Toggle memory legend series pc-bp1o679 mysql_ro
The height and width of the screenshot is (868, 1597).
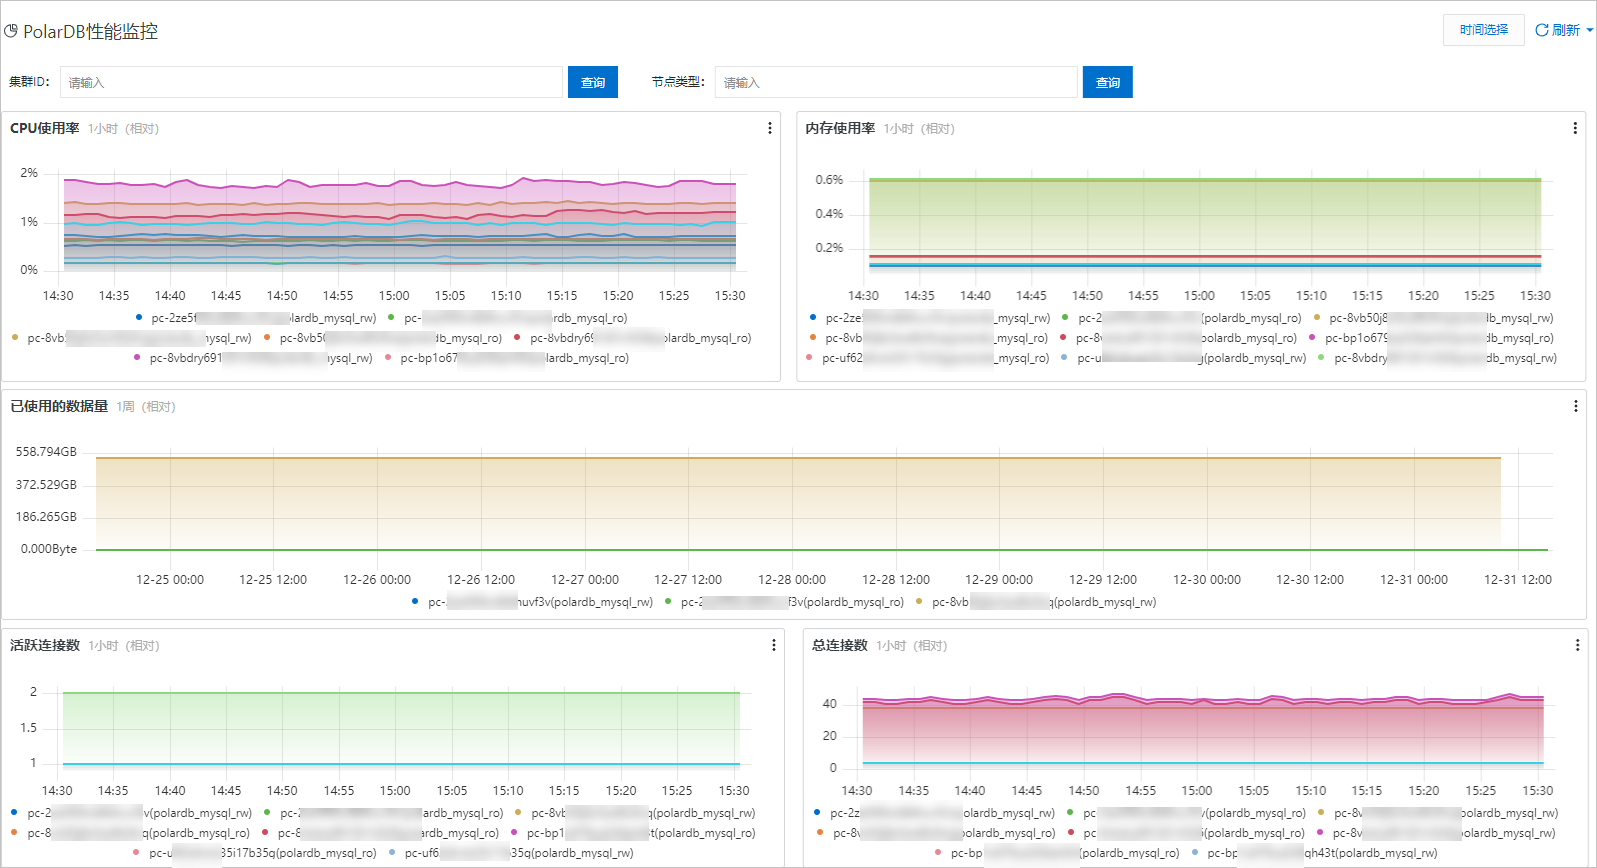coord(1431,338)
